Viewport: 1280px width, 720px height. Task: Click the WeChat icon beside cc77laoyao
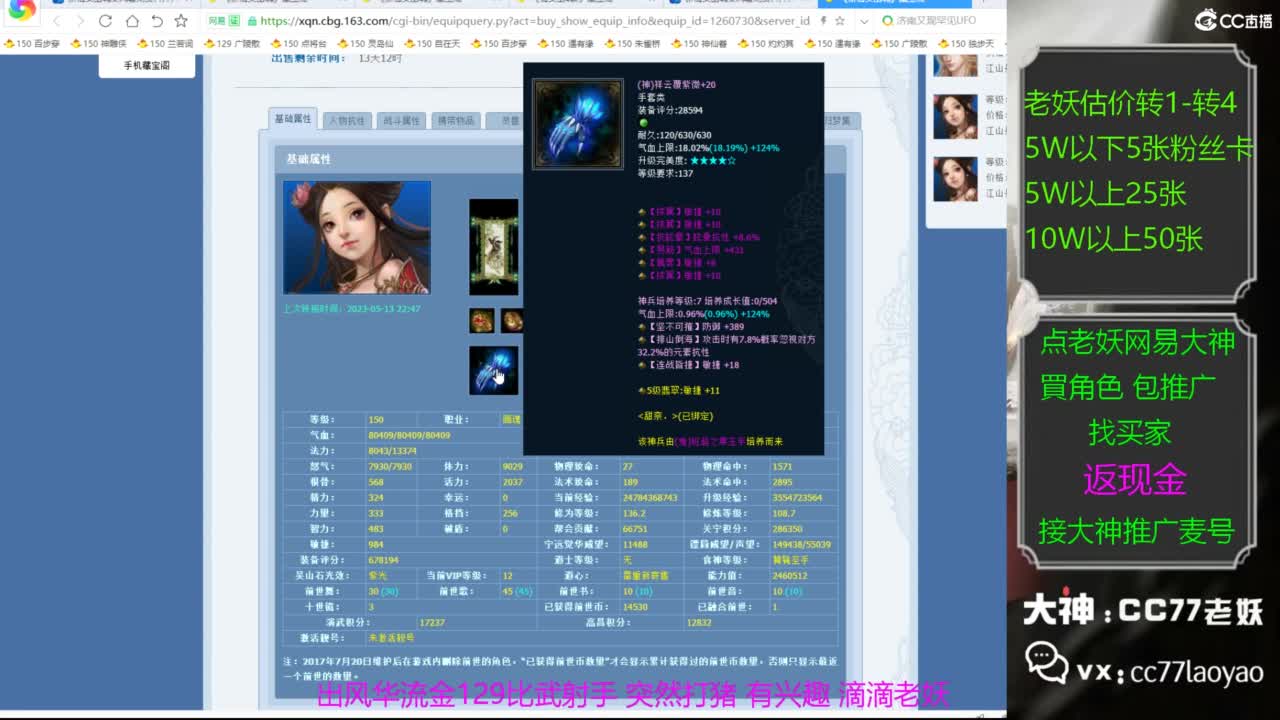(1047, 664)
